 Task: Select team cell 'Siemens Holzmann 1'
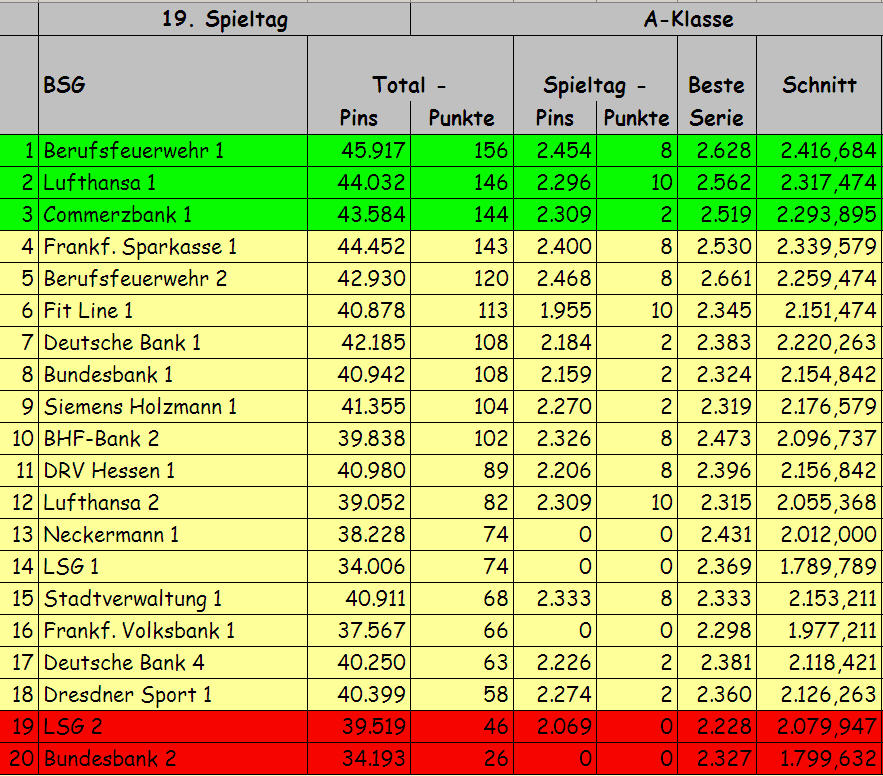(x=173, y=407)
